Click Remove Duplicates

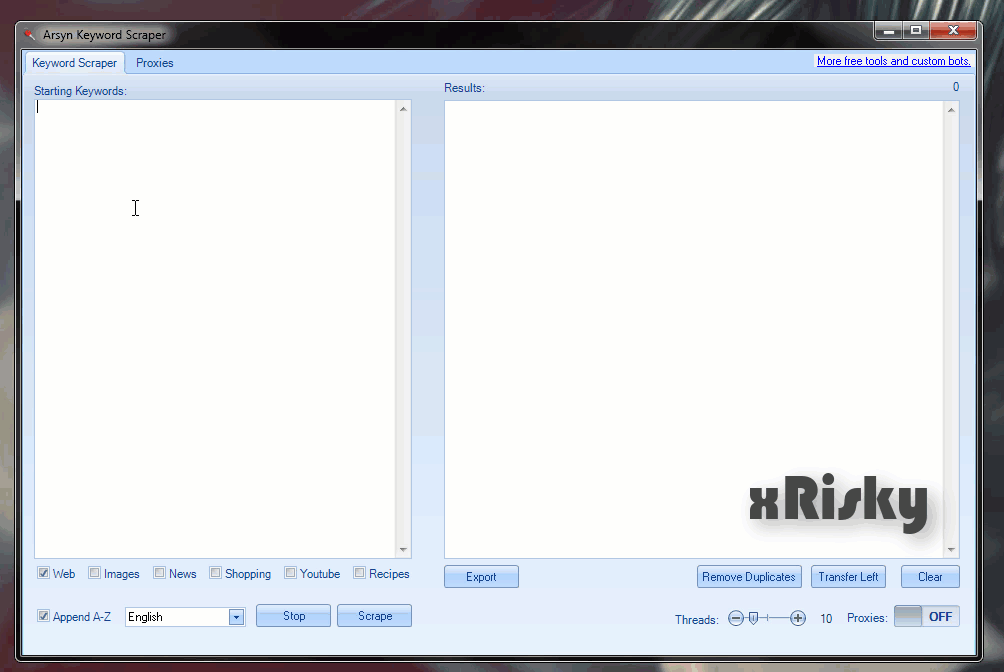[749, 576]
